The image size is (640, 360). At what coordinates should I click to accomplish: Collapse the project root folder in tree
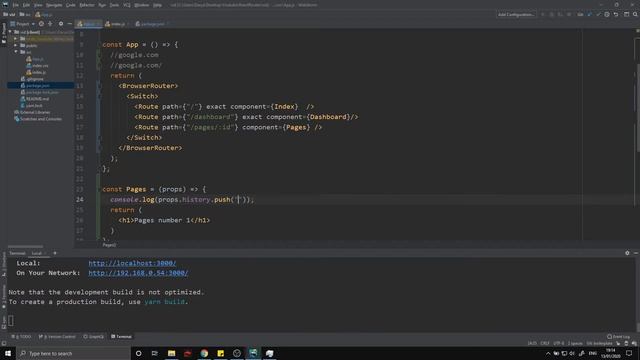tap(10, 32)
